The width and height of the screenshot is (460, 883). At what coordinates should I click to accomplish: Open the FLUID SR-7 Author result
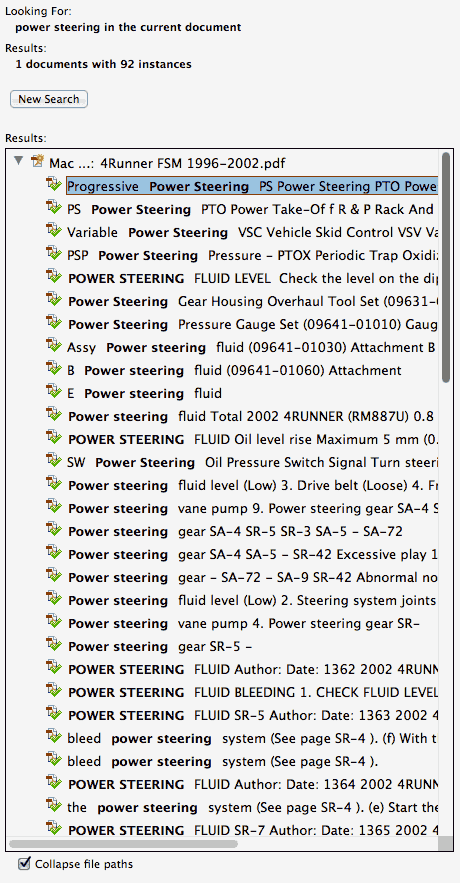coord(252,830)
